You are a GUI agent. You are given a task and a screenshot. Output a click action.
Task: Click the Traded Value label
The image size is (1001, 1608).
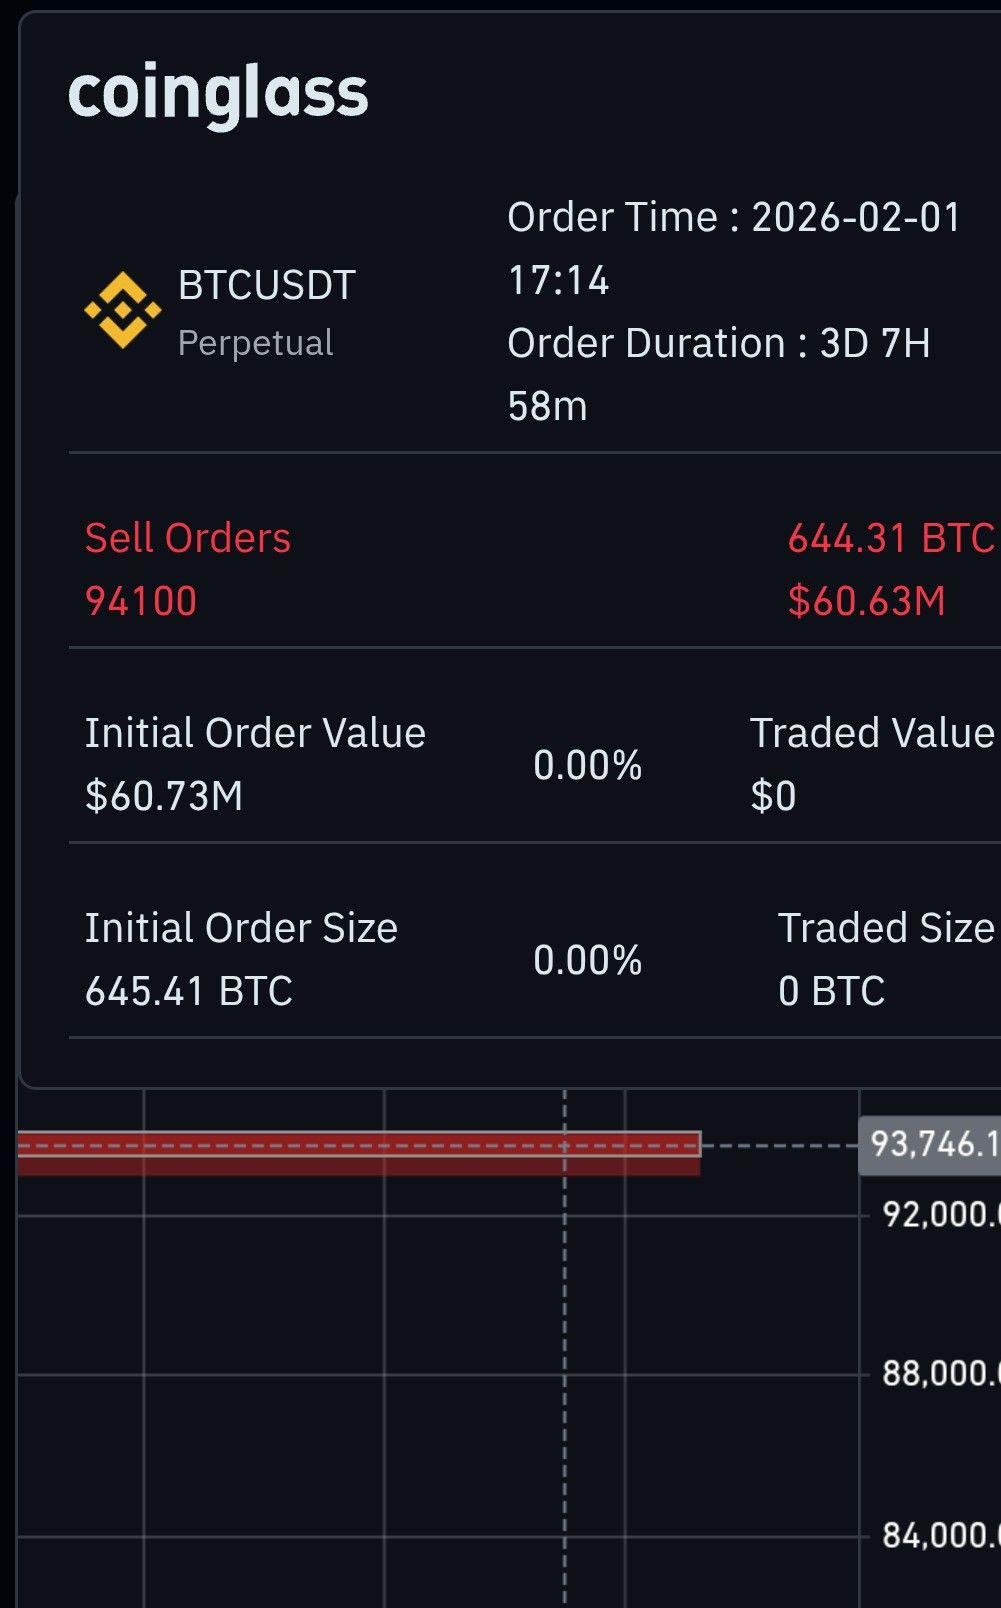point(872,733)
